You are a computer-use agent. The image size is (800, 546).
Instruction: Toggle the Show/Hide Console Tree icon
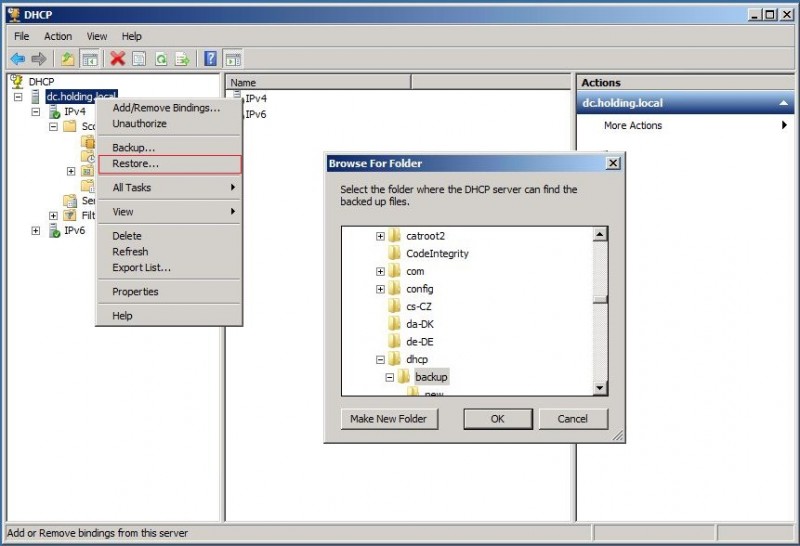click(x=89, y=59)
